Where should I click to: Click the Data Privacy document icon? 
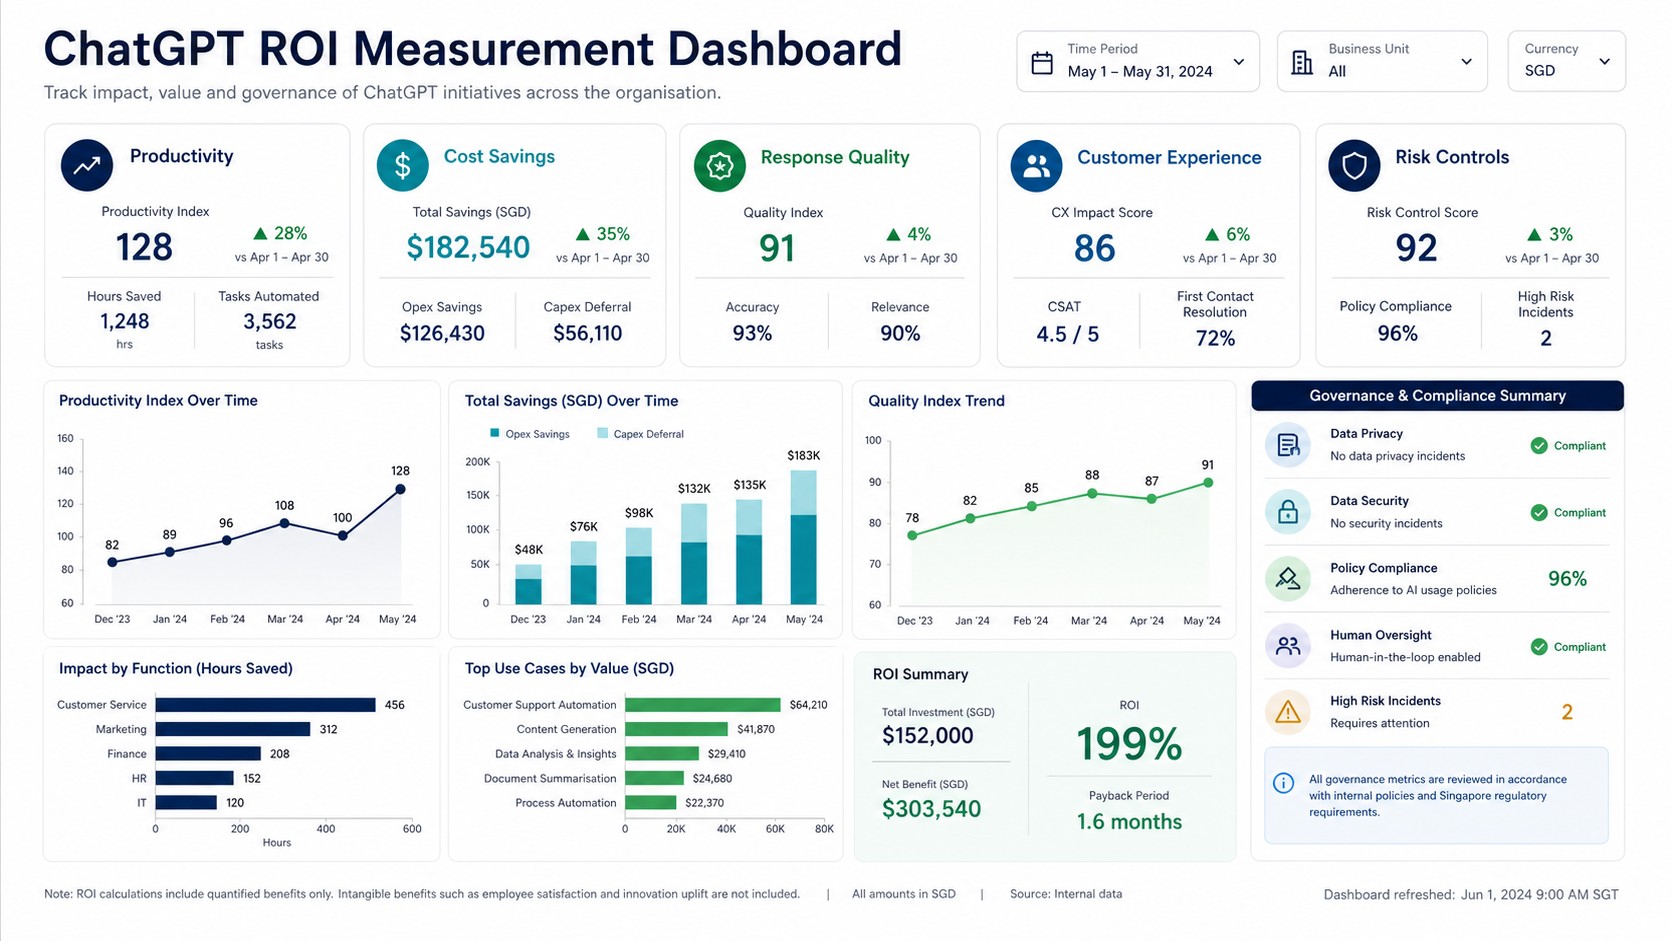(x=1288, y=445)
